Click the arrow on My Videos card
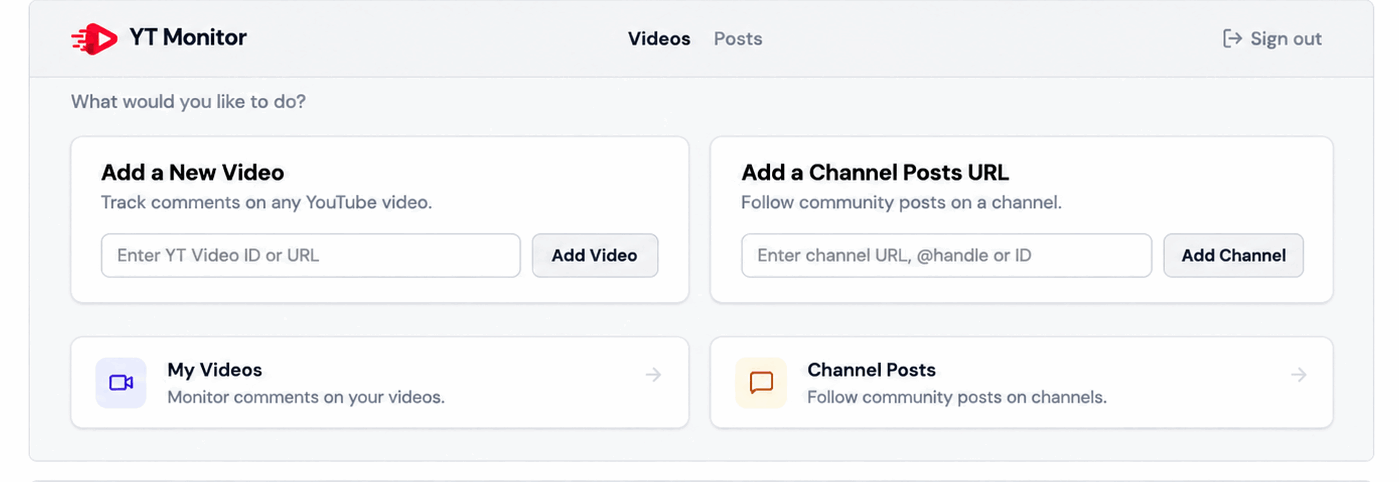1399x482 pixels. pos(653,375)
